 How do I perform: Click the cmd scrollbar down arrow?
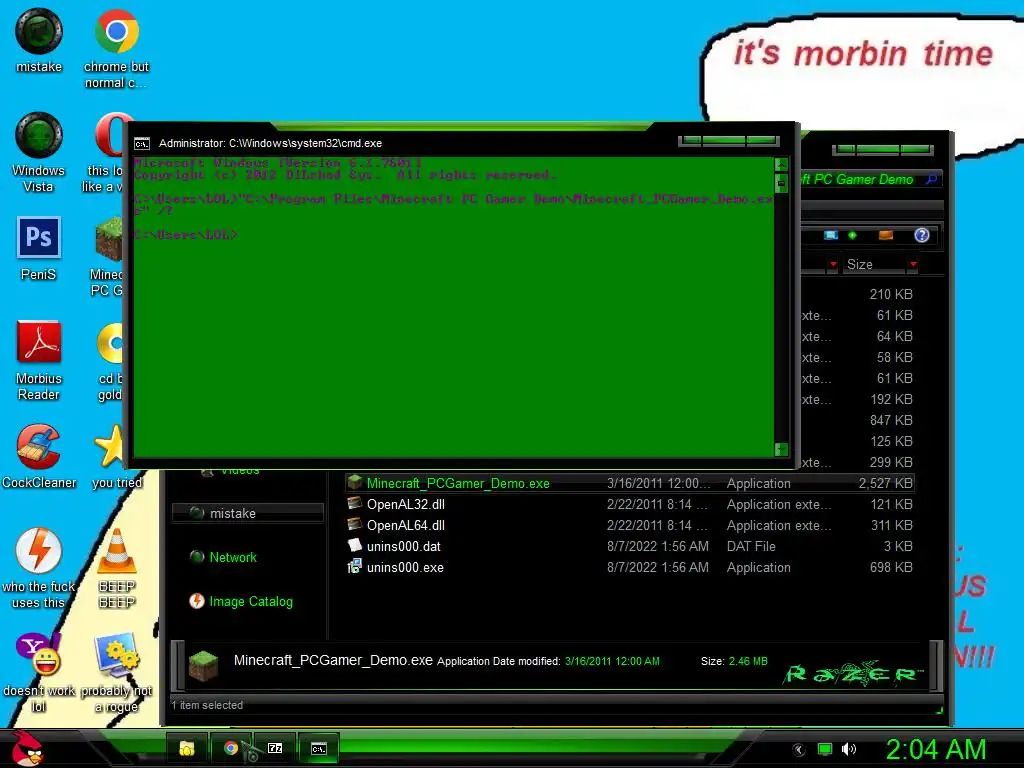[781, 449]
